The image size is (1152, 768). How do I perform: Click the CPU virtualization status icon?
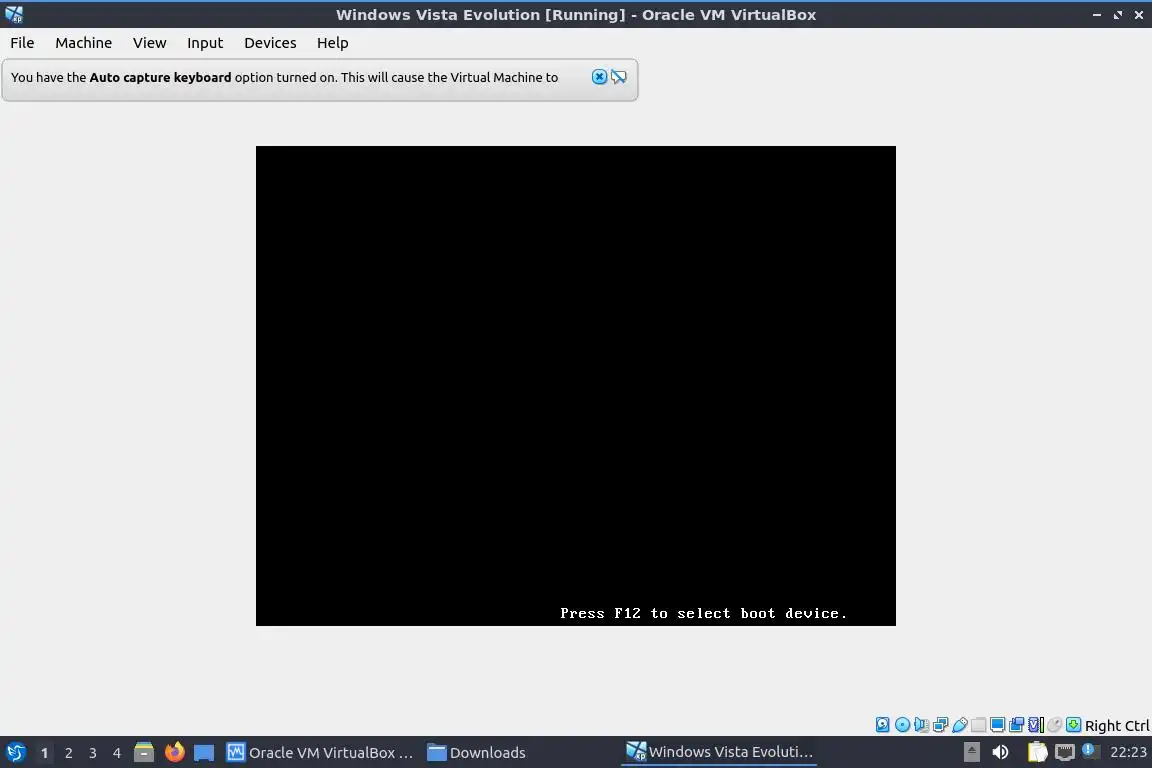pos(1036,725)
